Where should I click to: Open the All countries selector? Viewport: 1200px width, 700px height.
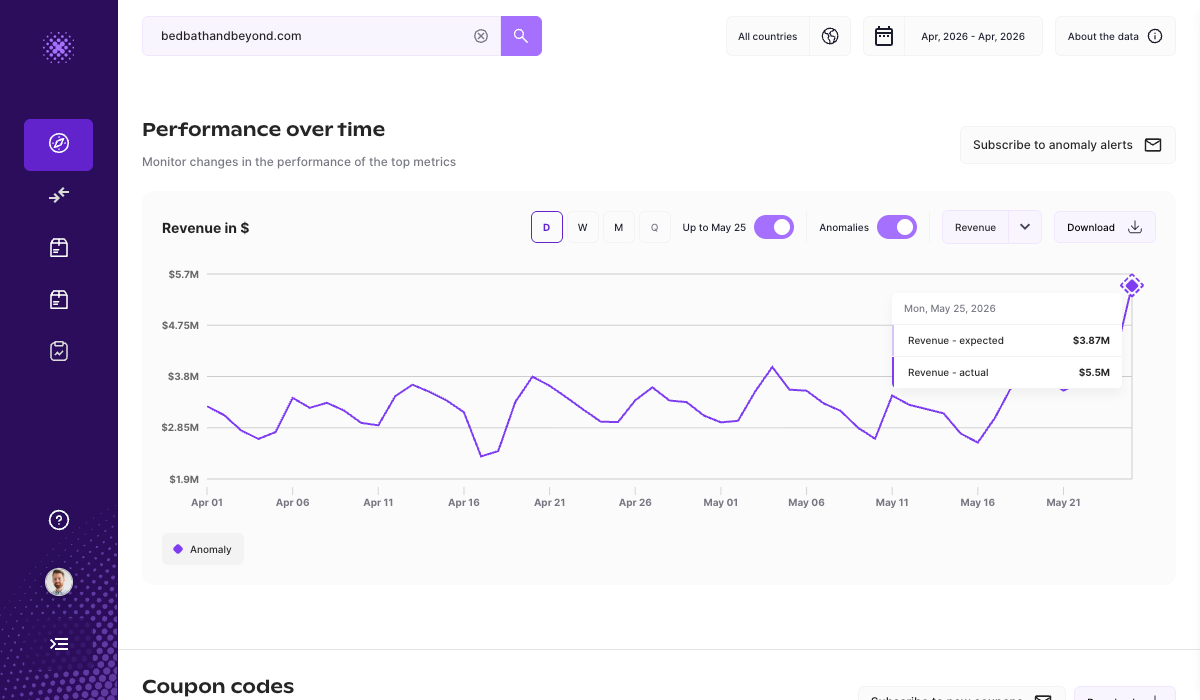tap(768, 36)
